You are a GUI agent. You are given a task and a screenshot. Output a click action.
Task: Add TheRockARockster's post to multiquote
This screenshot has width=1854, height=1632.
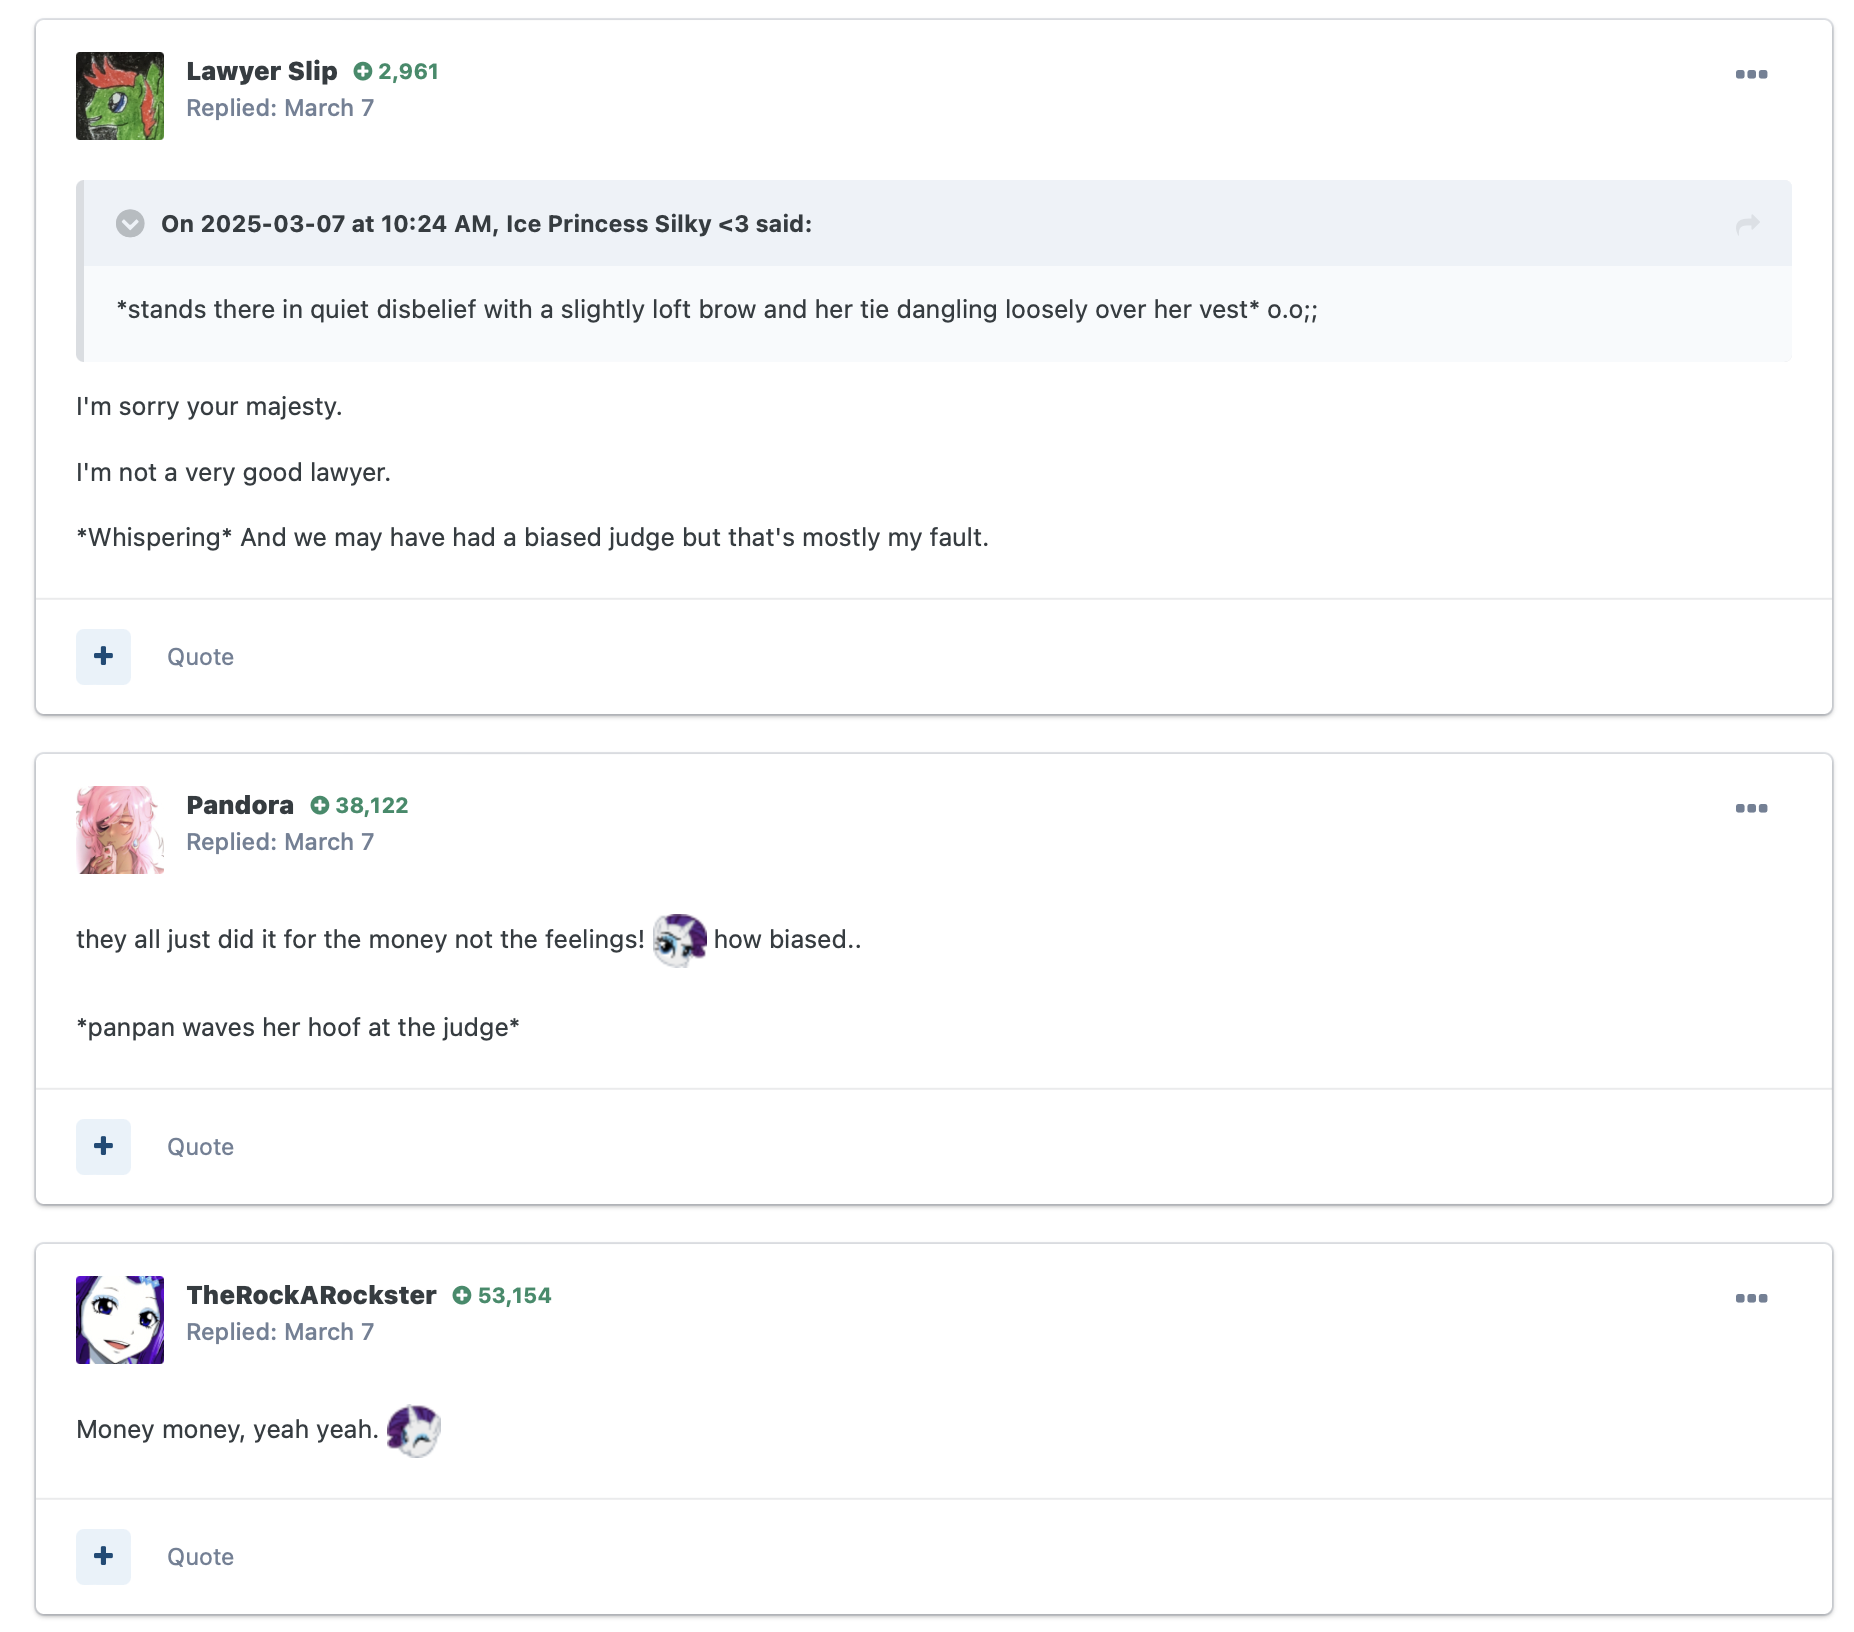point(103,1556)
